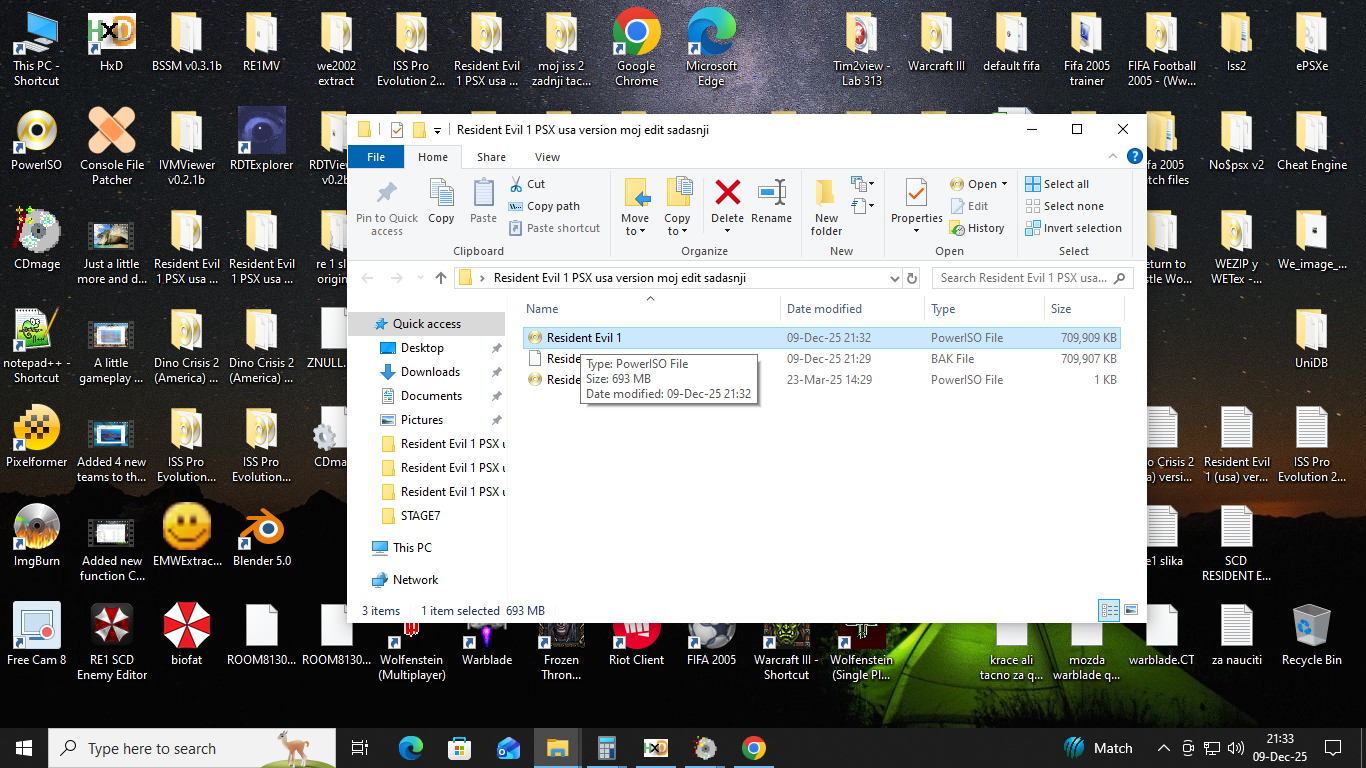1366x768 pixels.
Task: Switch to the Share ribbon tab
Action: 491,157
